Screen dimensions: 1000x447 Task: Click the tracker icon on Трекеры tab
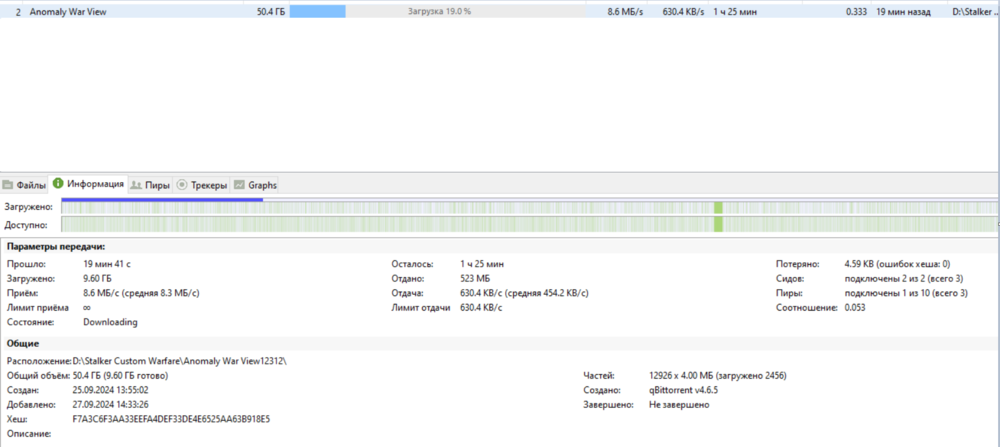click(181, 186)
